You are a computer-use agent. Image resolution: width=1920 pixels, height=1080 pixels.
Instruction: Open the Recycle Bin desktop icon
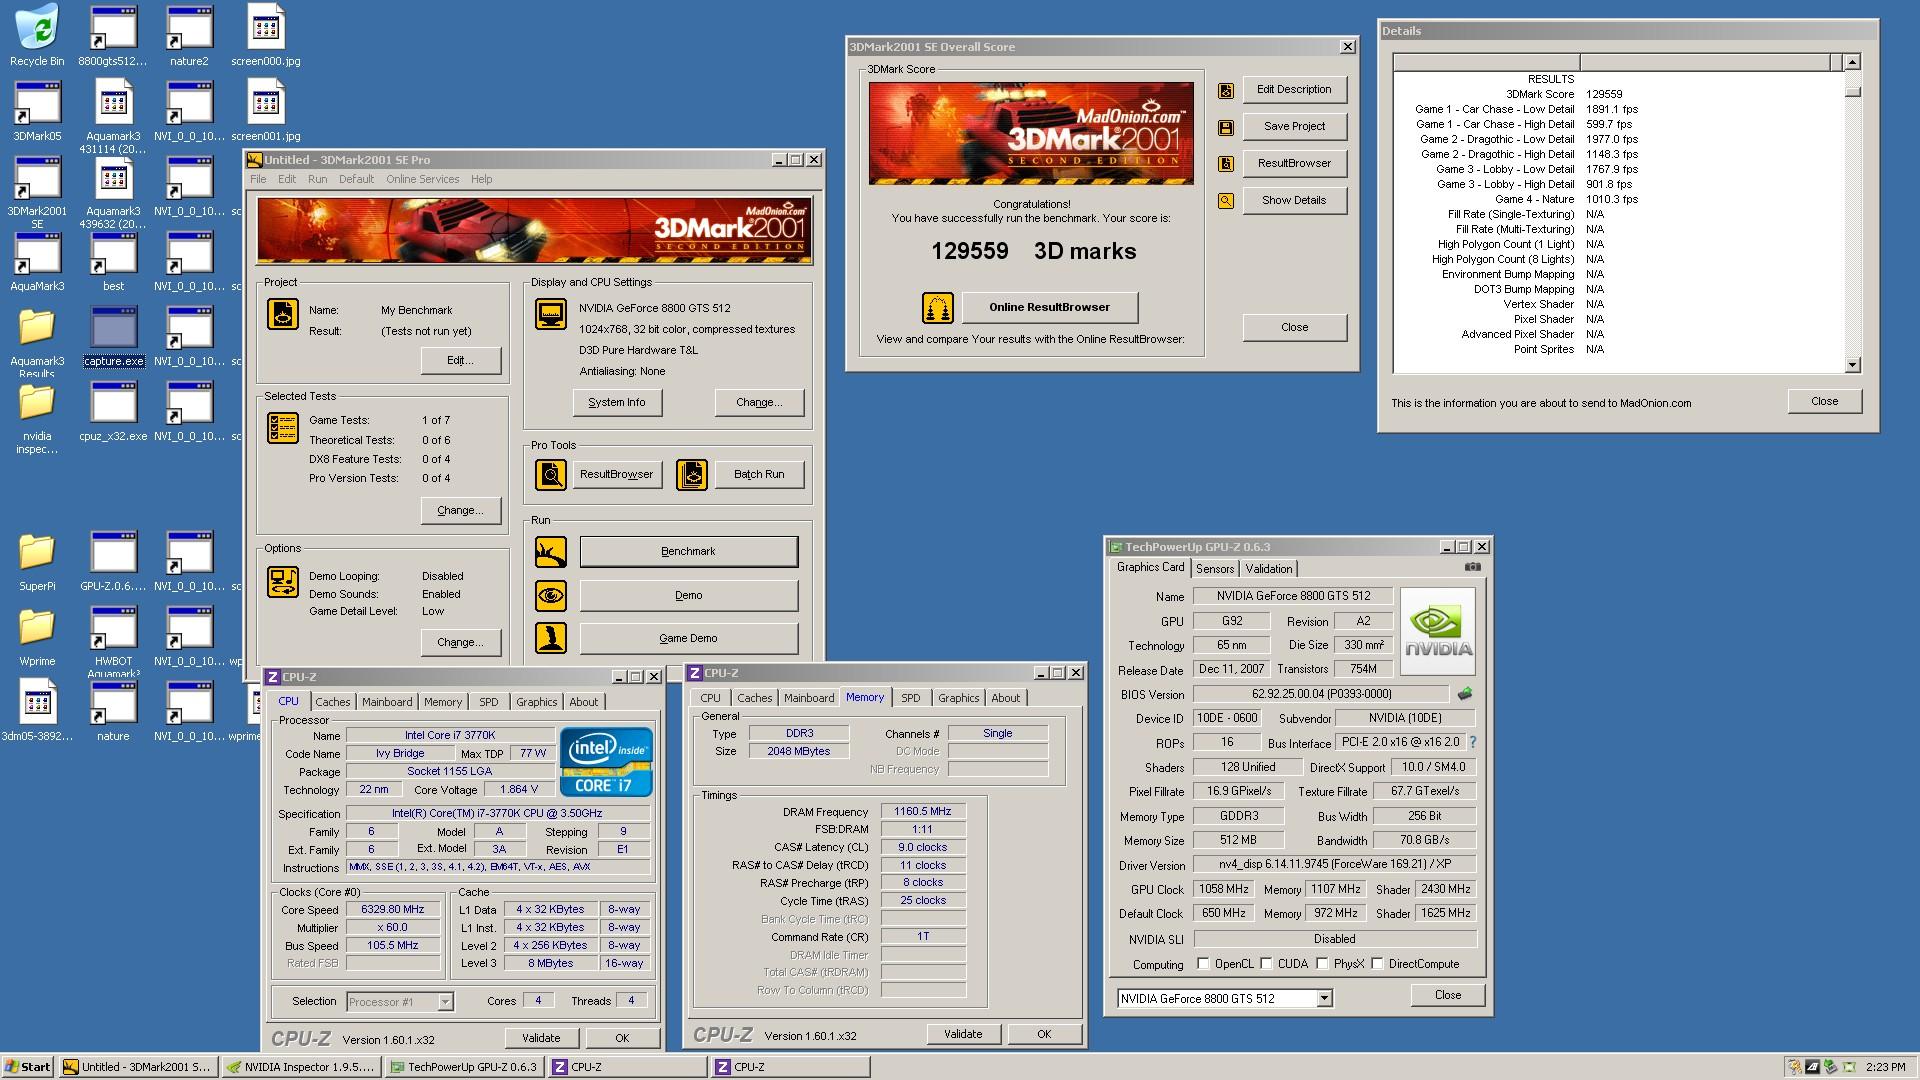[x=37, y=35]
